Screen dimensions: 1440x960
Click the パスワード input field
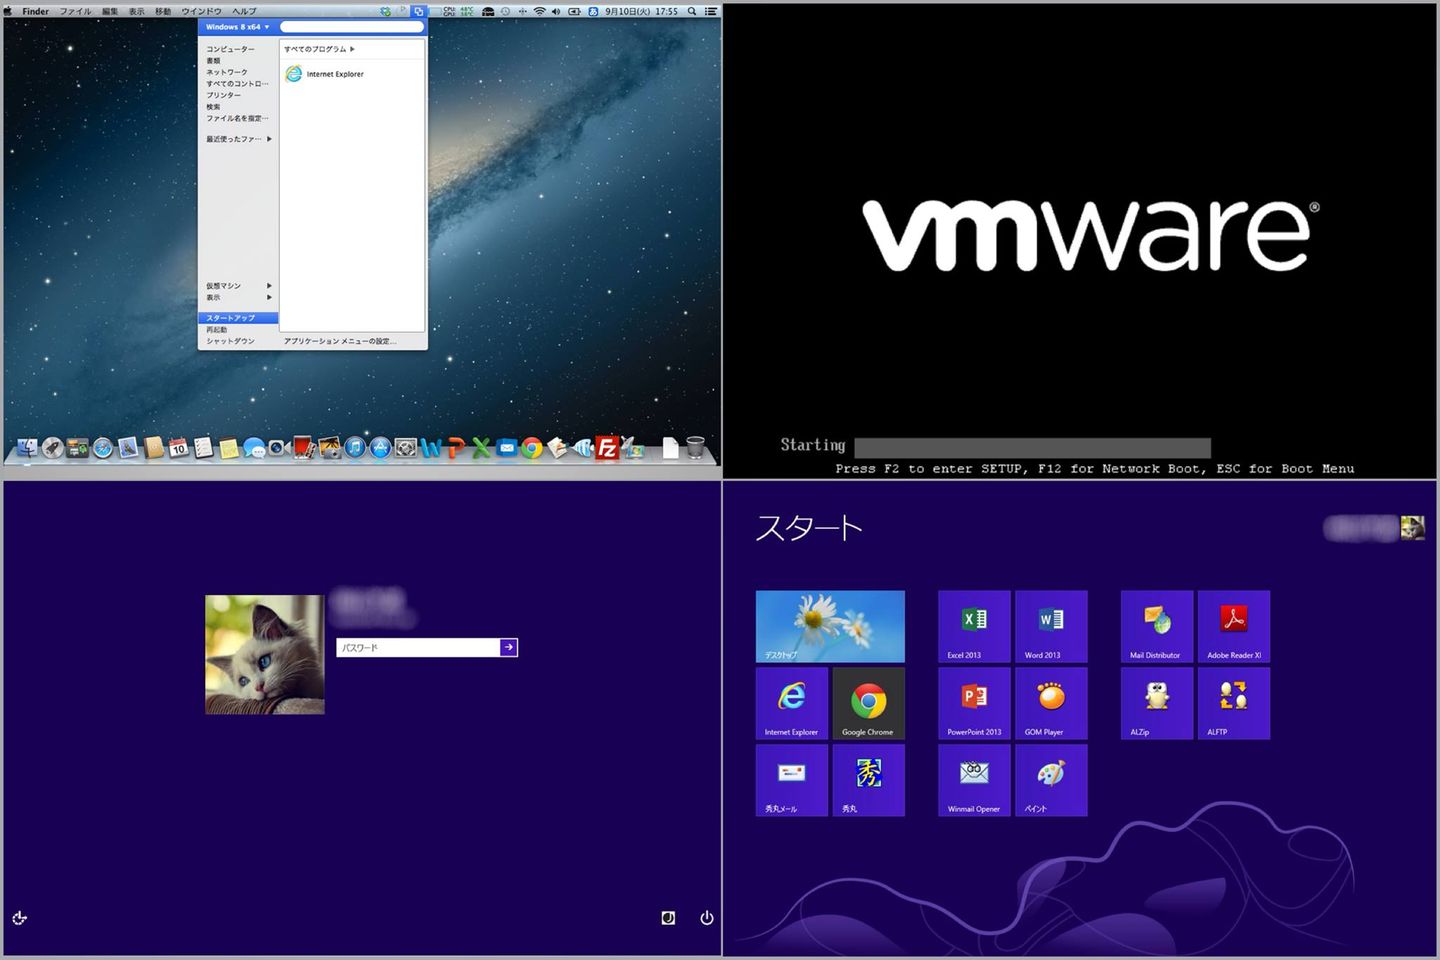[x=418, y=648]
